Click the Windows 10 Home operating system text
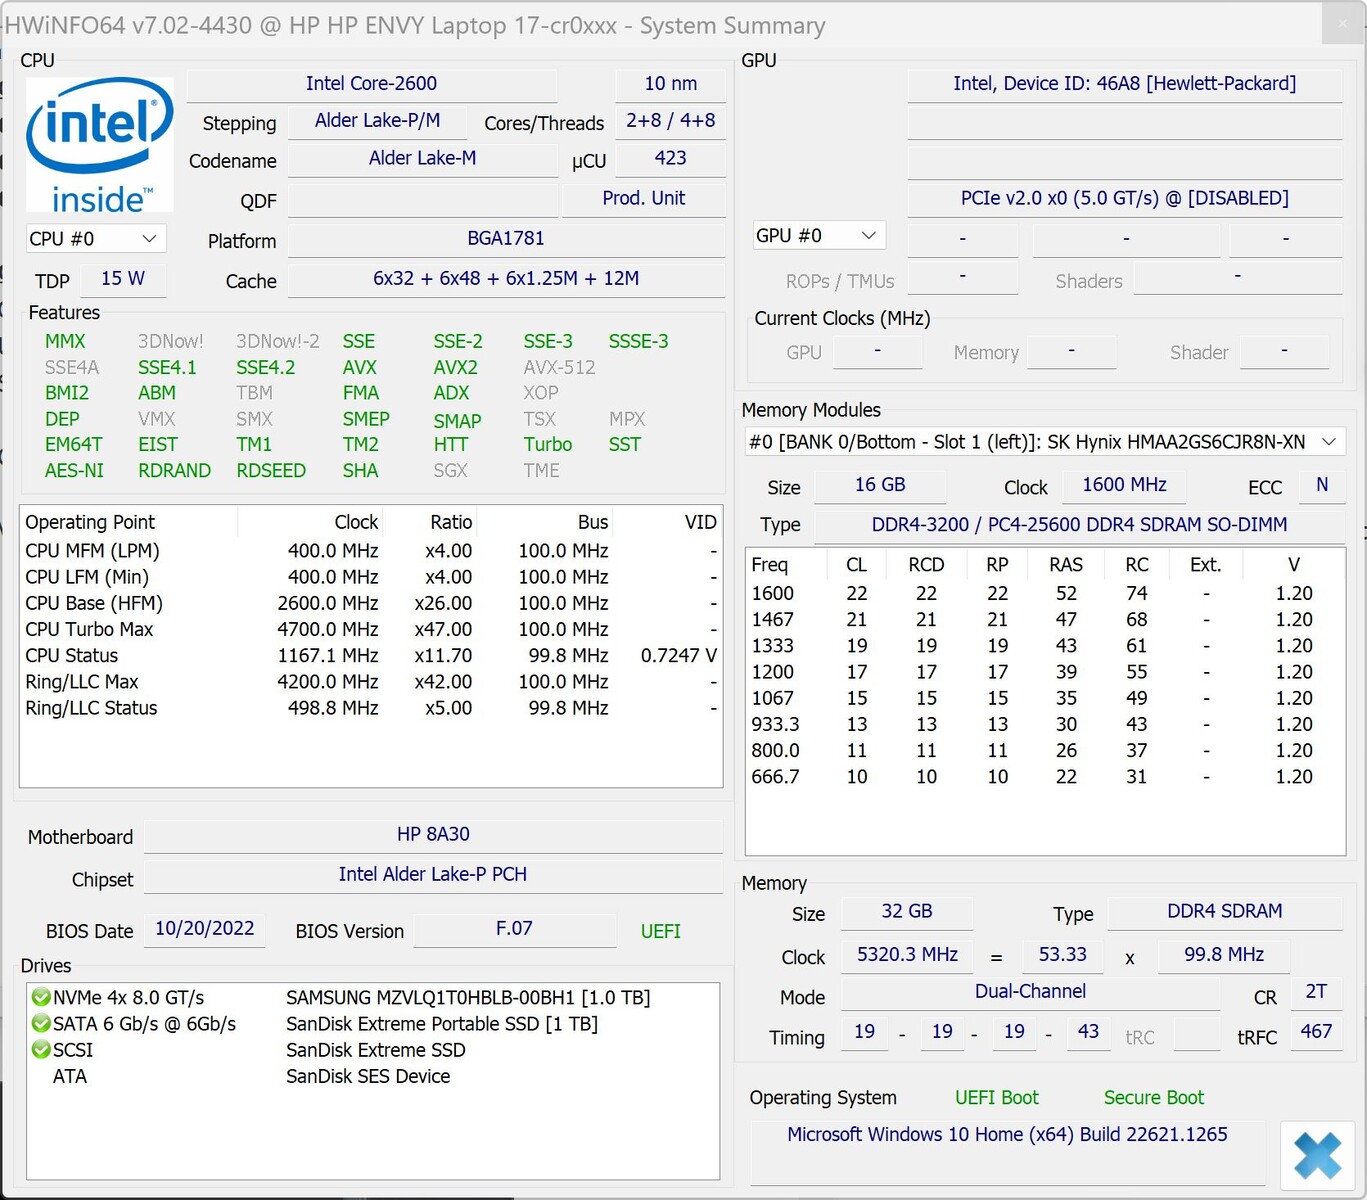Screen dimensions: 1367x1200 tap(1006, 1134)
